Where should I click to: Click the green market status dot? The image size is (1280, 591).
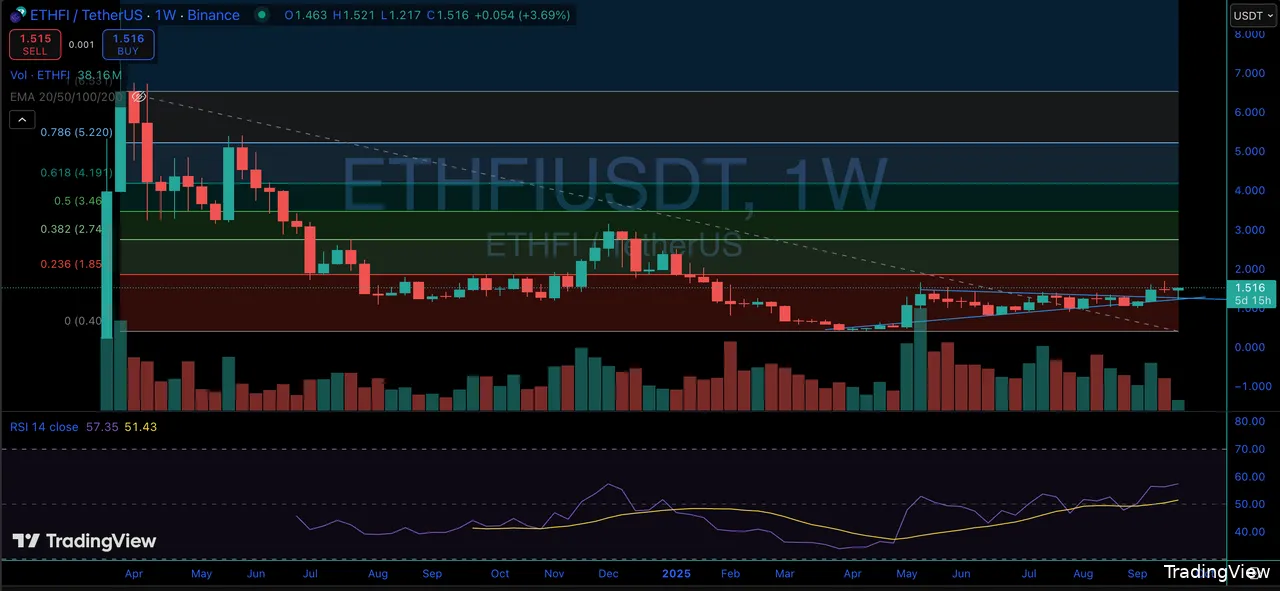[261, 15]
